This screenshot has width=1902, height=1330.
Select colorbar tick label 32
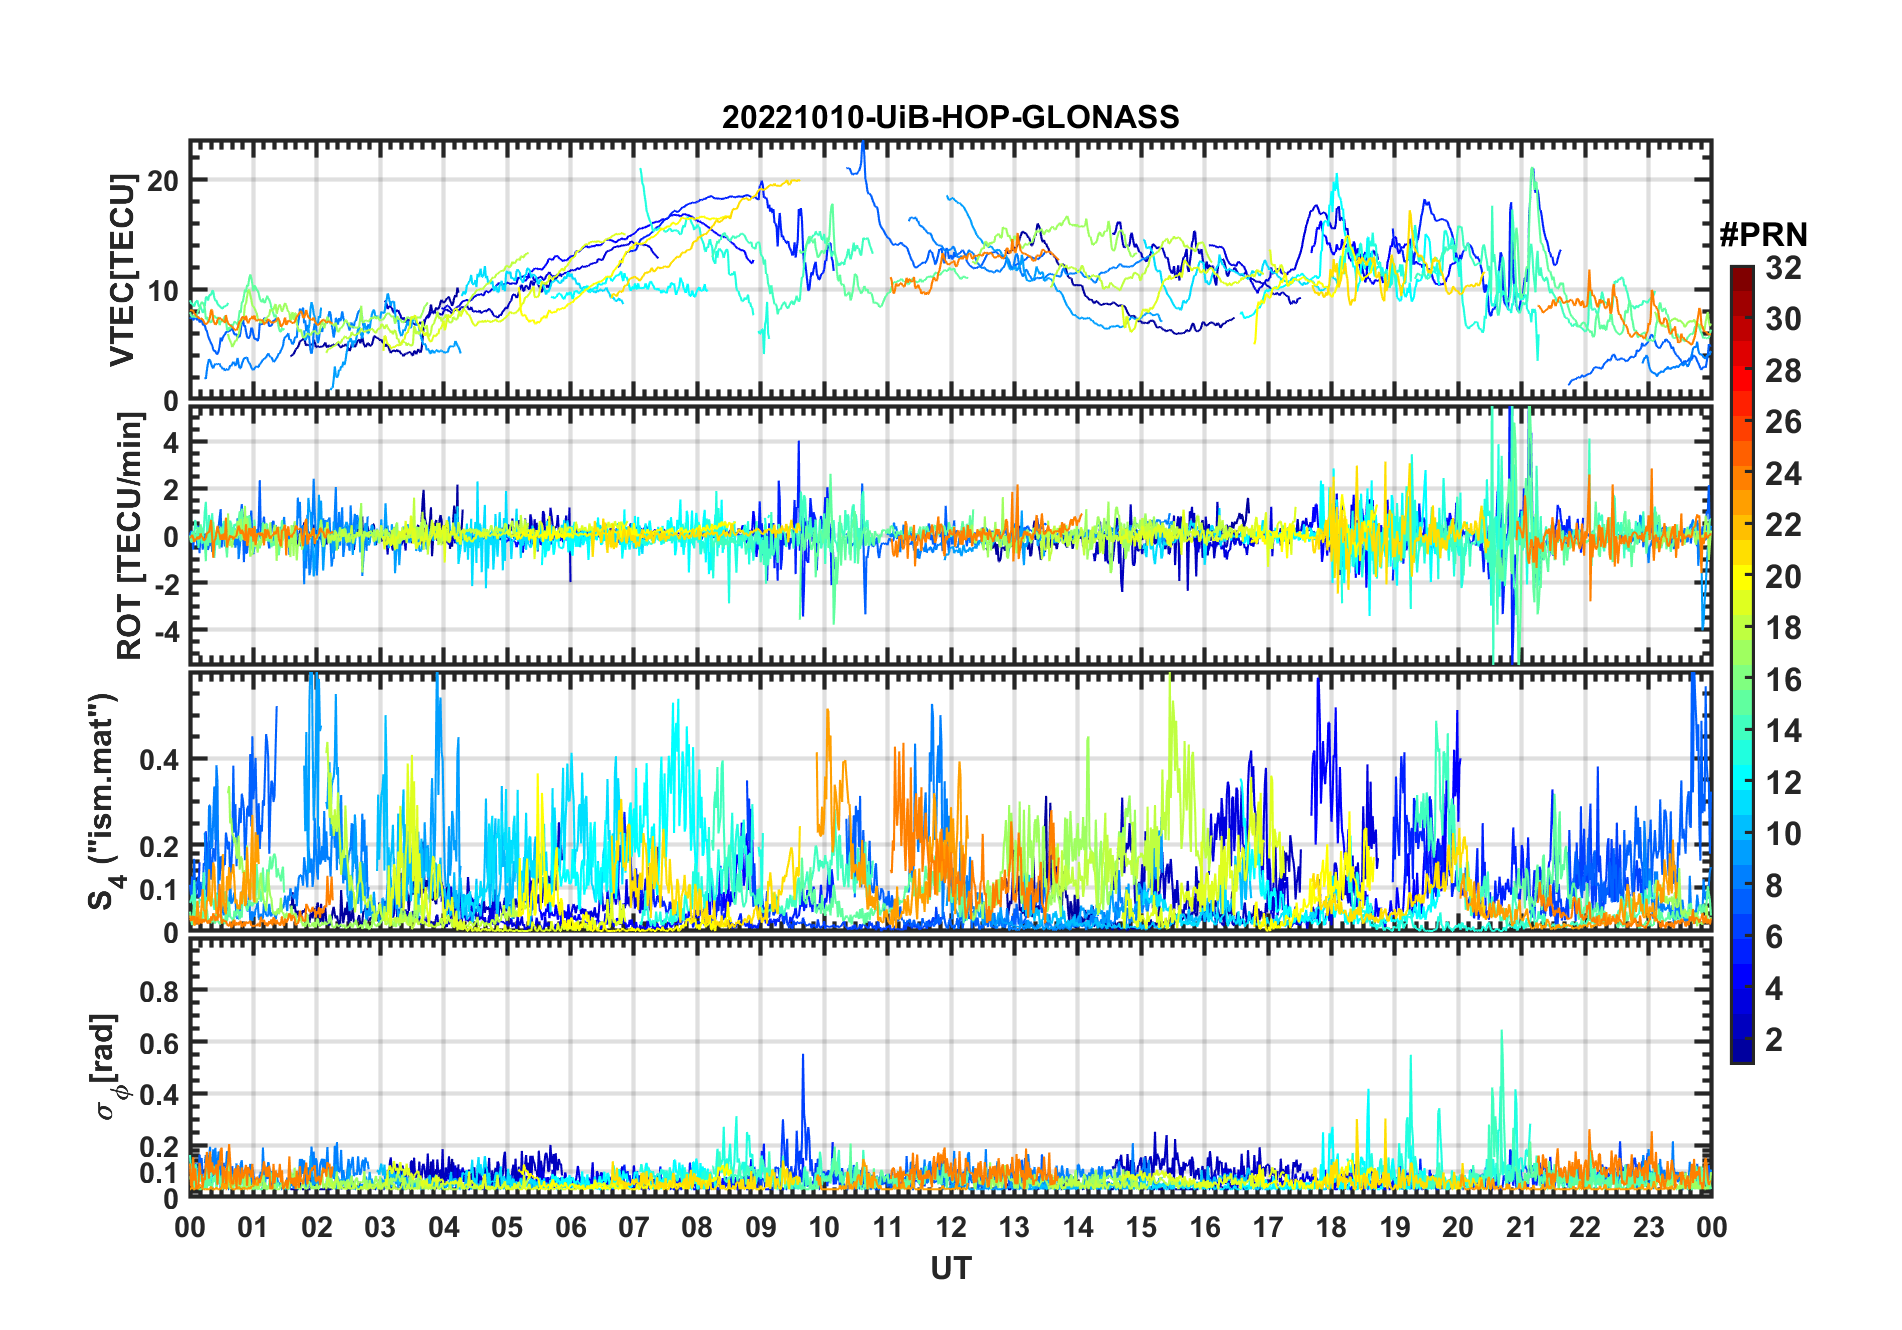[x=1783, y=268]
